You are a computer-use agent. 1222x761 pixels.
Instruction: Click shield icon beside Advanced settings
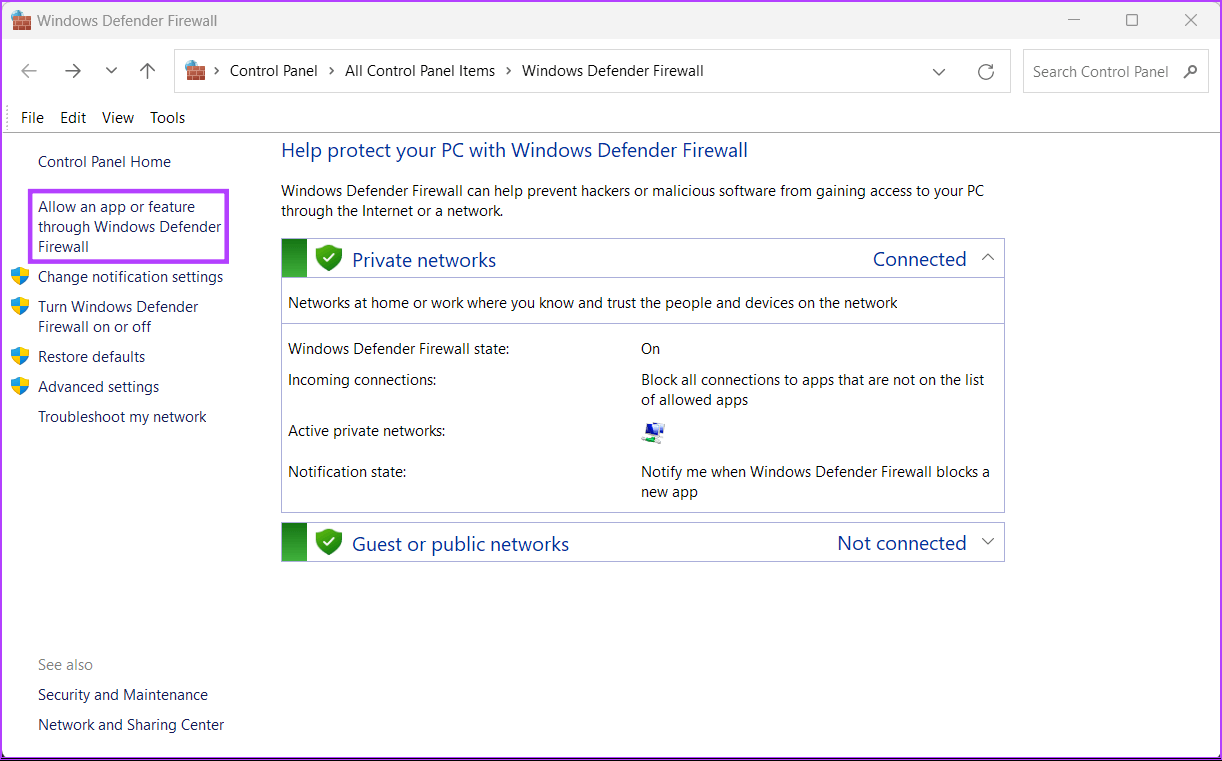click(20, 386)
